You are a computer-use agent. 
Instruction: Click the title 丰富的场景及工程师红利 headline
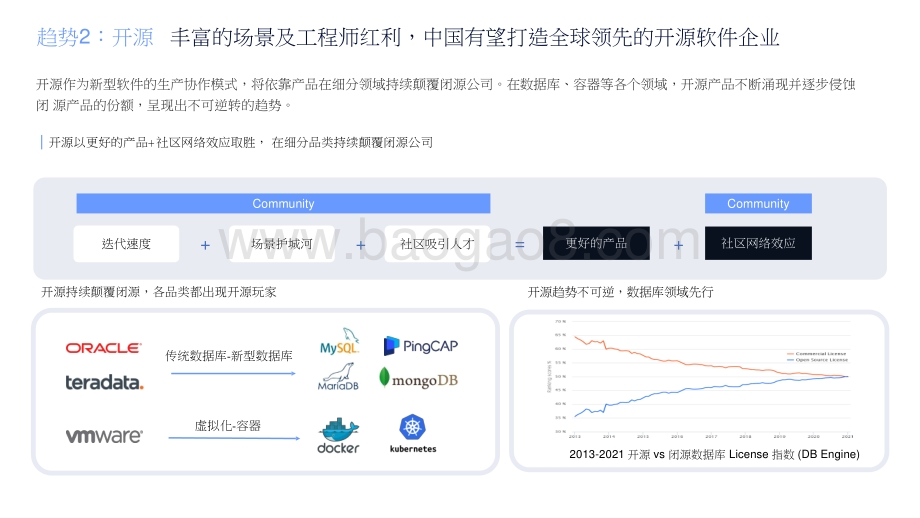pos(474,38)
